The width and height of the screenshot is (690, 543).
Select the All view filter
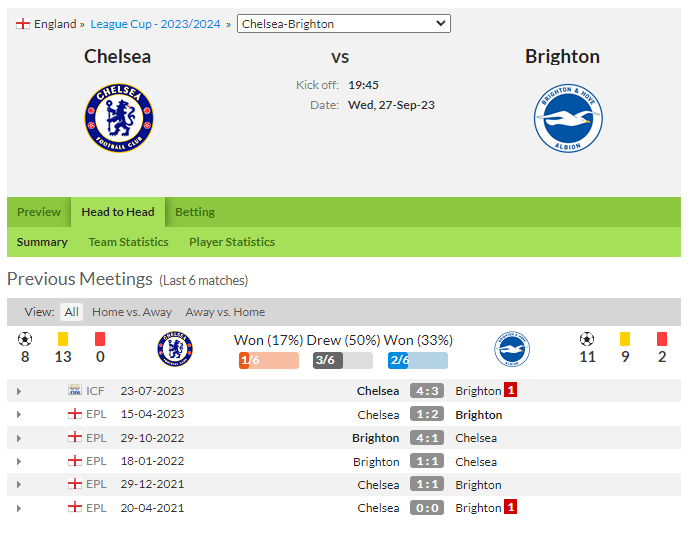point(71,312)
